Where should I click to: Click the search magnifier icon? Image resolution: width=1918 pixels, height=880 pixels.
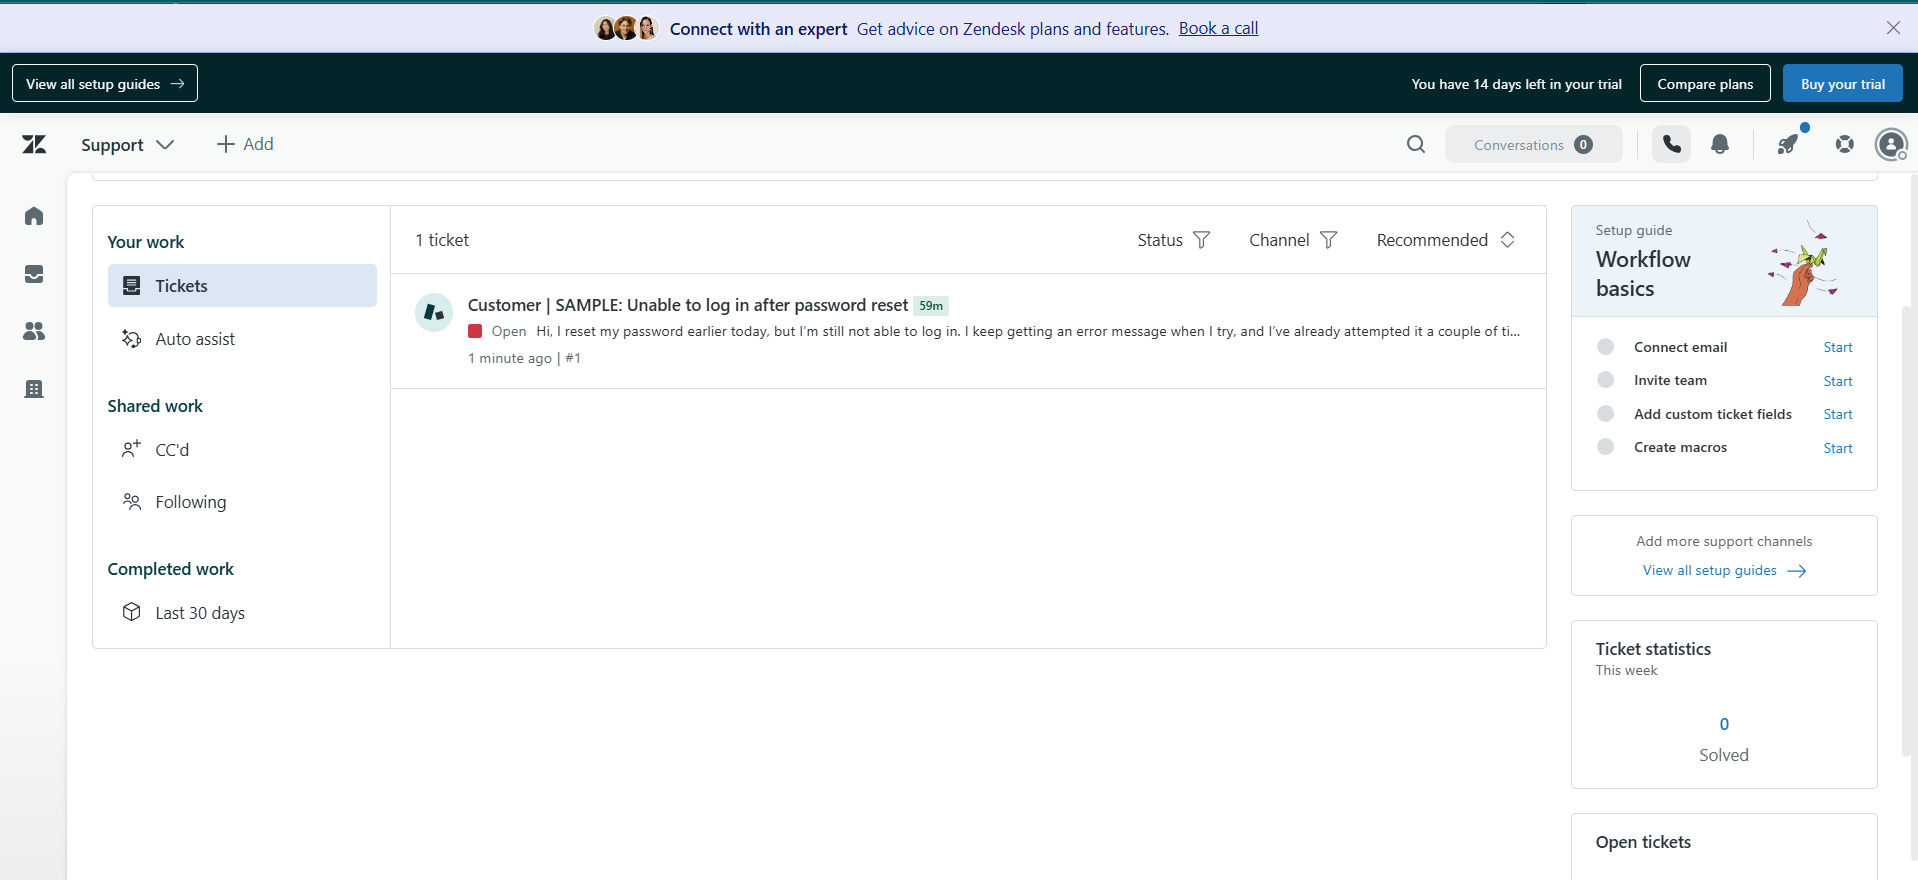point(1416,145)
